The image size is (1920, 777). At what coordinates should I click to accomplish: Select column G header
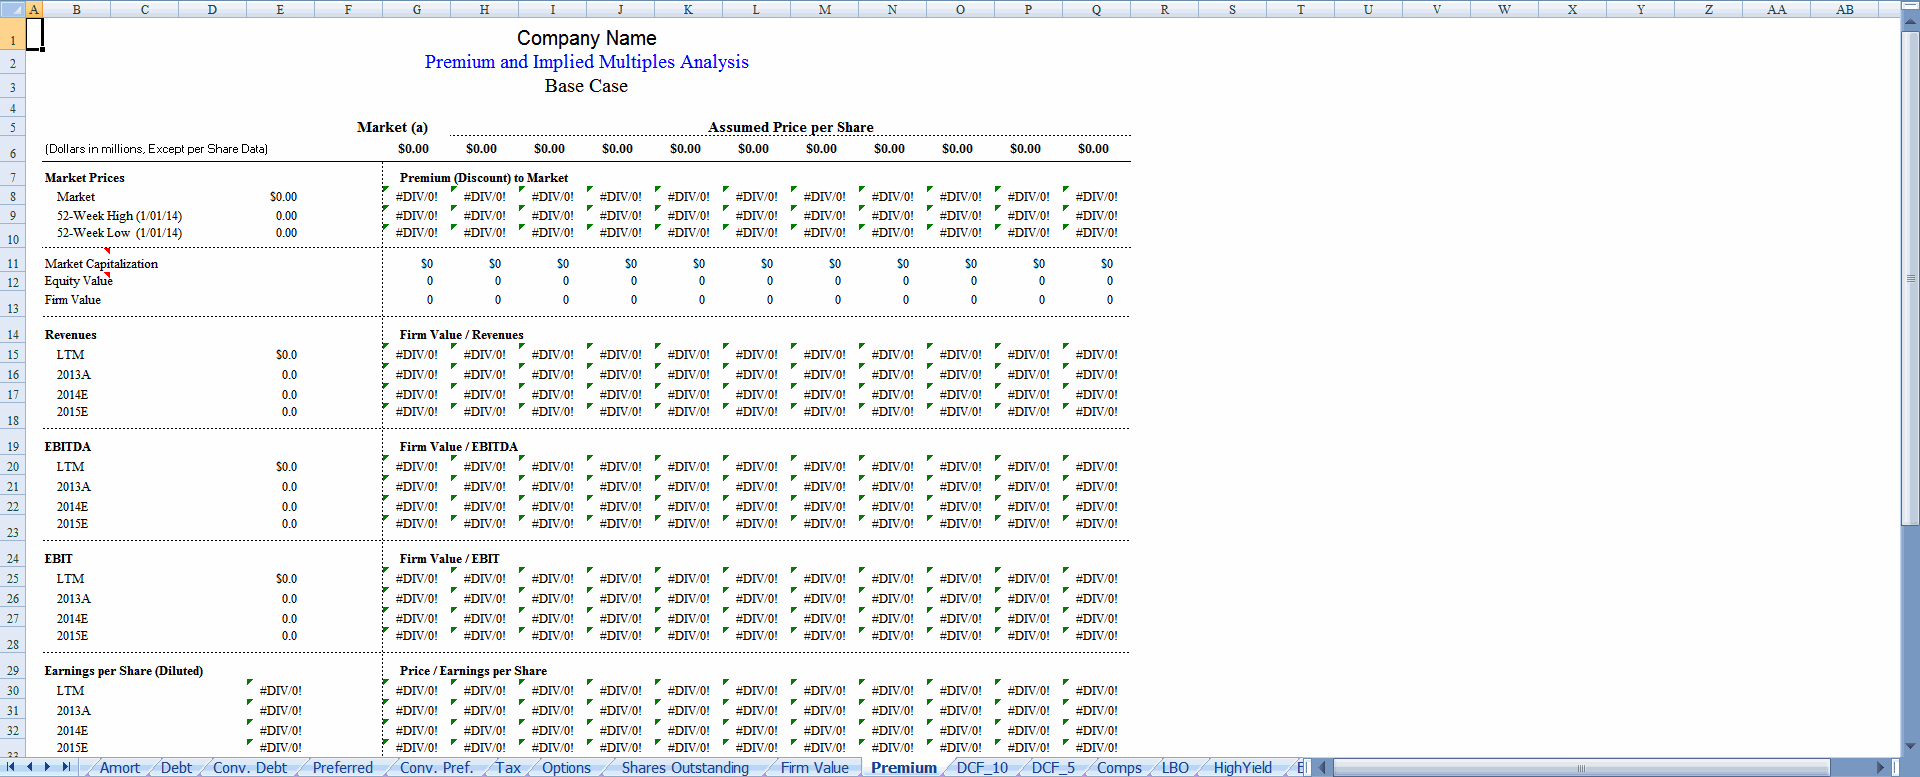tap(417, 9)
